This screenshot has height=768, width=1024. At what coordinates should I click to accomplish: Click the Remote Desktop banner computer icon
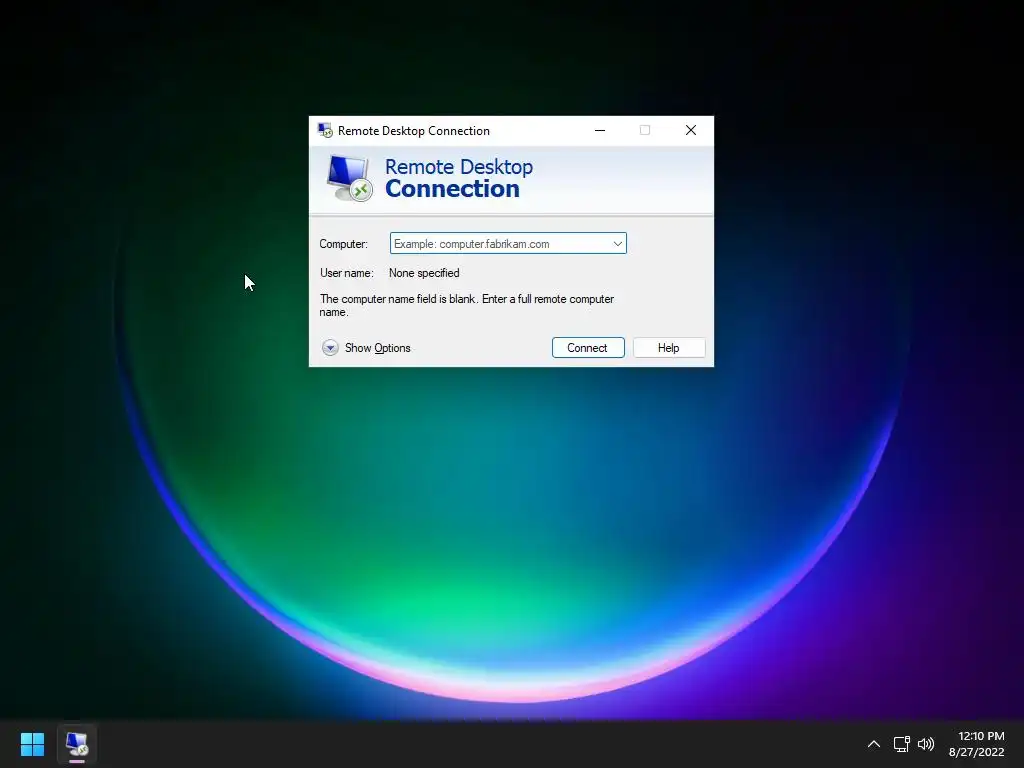click(349, 178)
